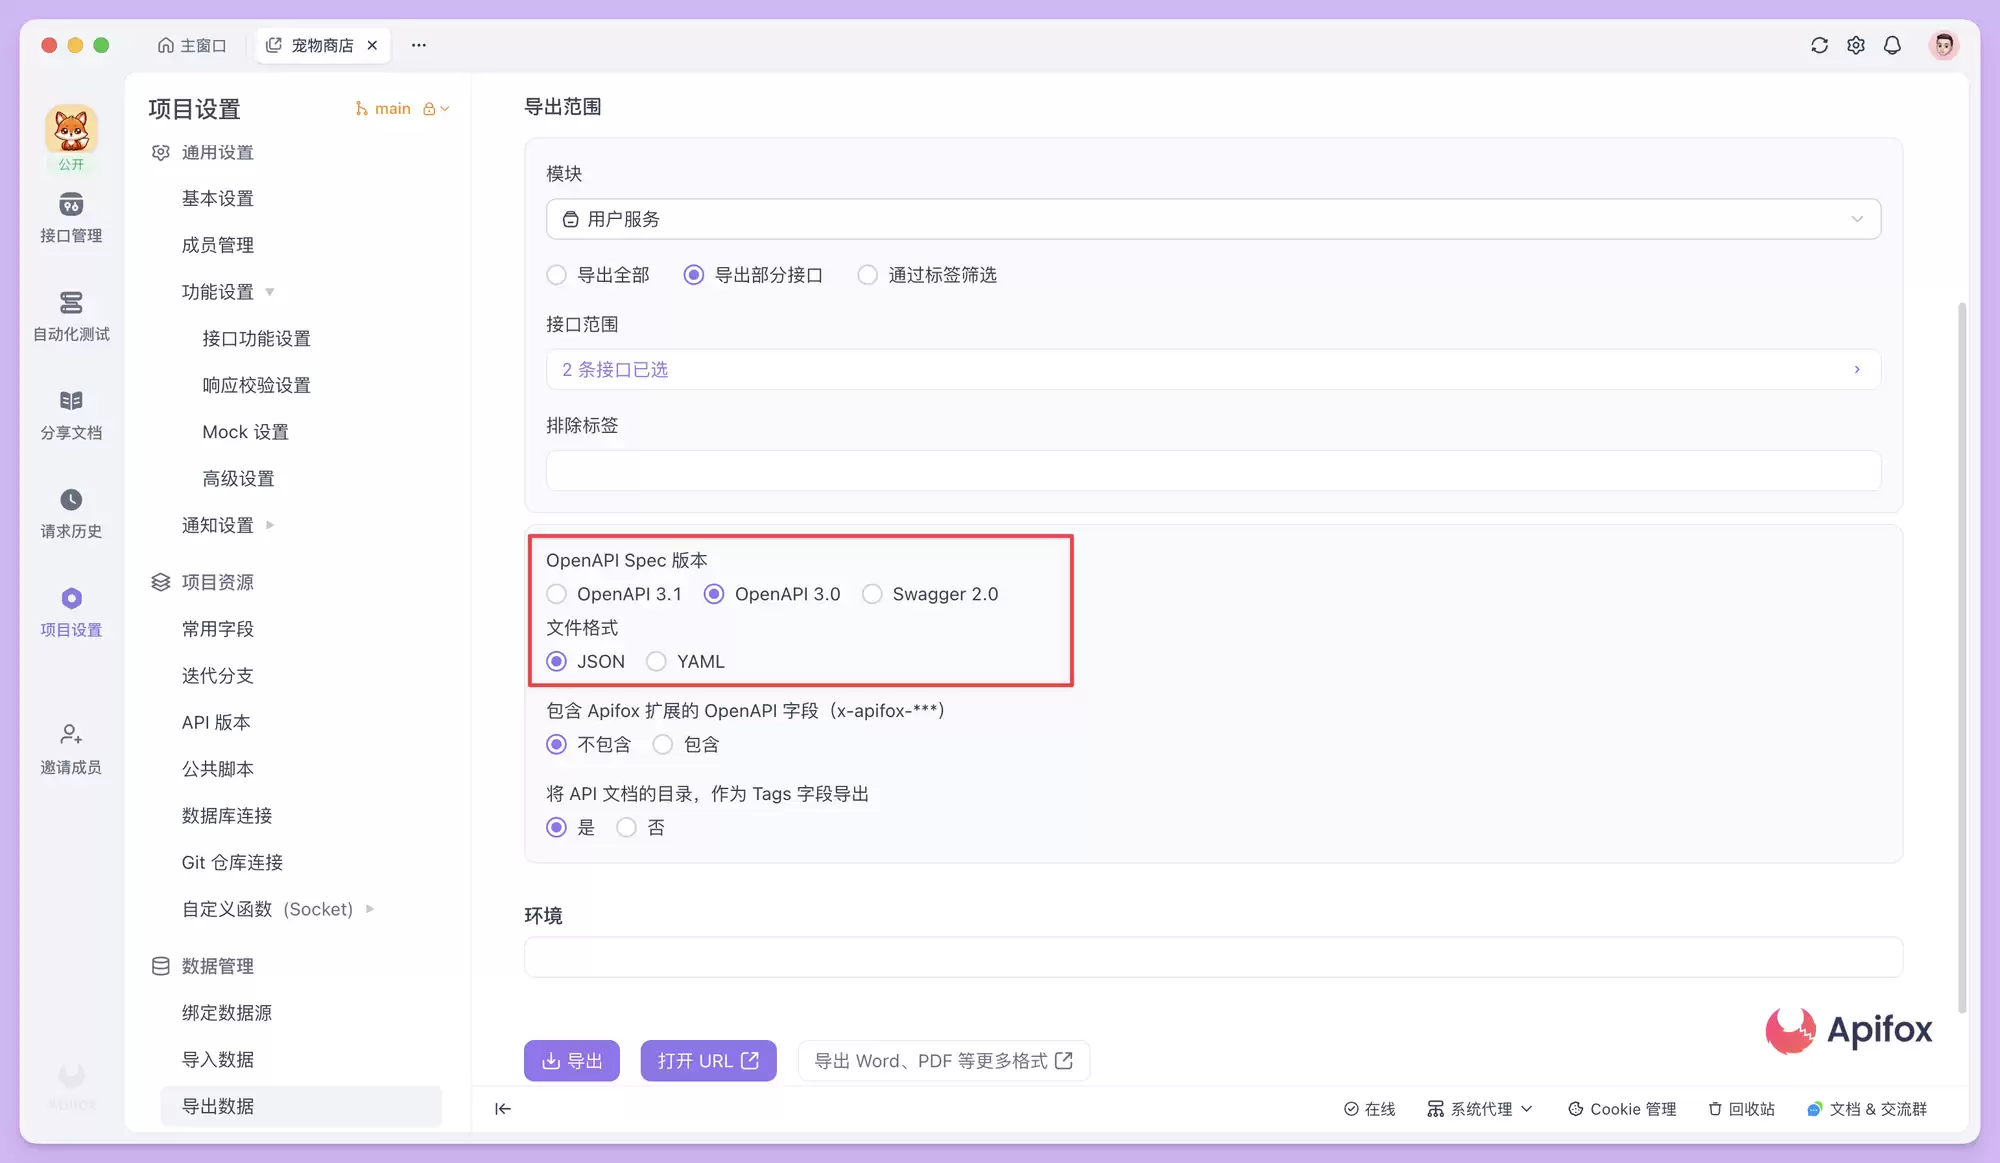Click the 打开 URL button

[x=708, y=1061]
